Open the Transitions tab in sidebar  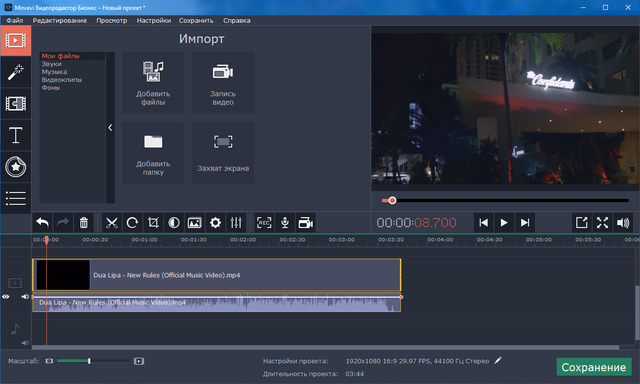(16, 104)
